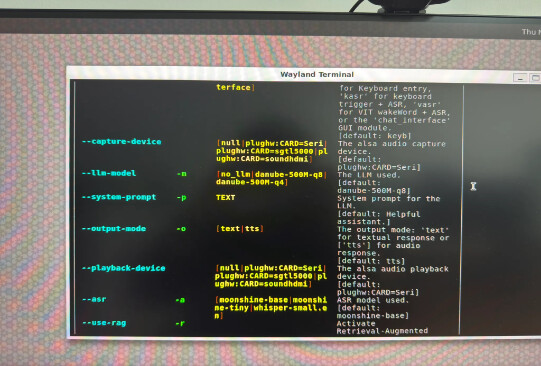This screenshot has width=541, height=366.
Task: Click the [text|tts] choices
Action: (x=240, y=228)
